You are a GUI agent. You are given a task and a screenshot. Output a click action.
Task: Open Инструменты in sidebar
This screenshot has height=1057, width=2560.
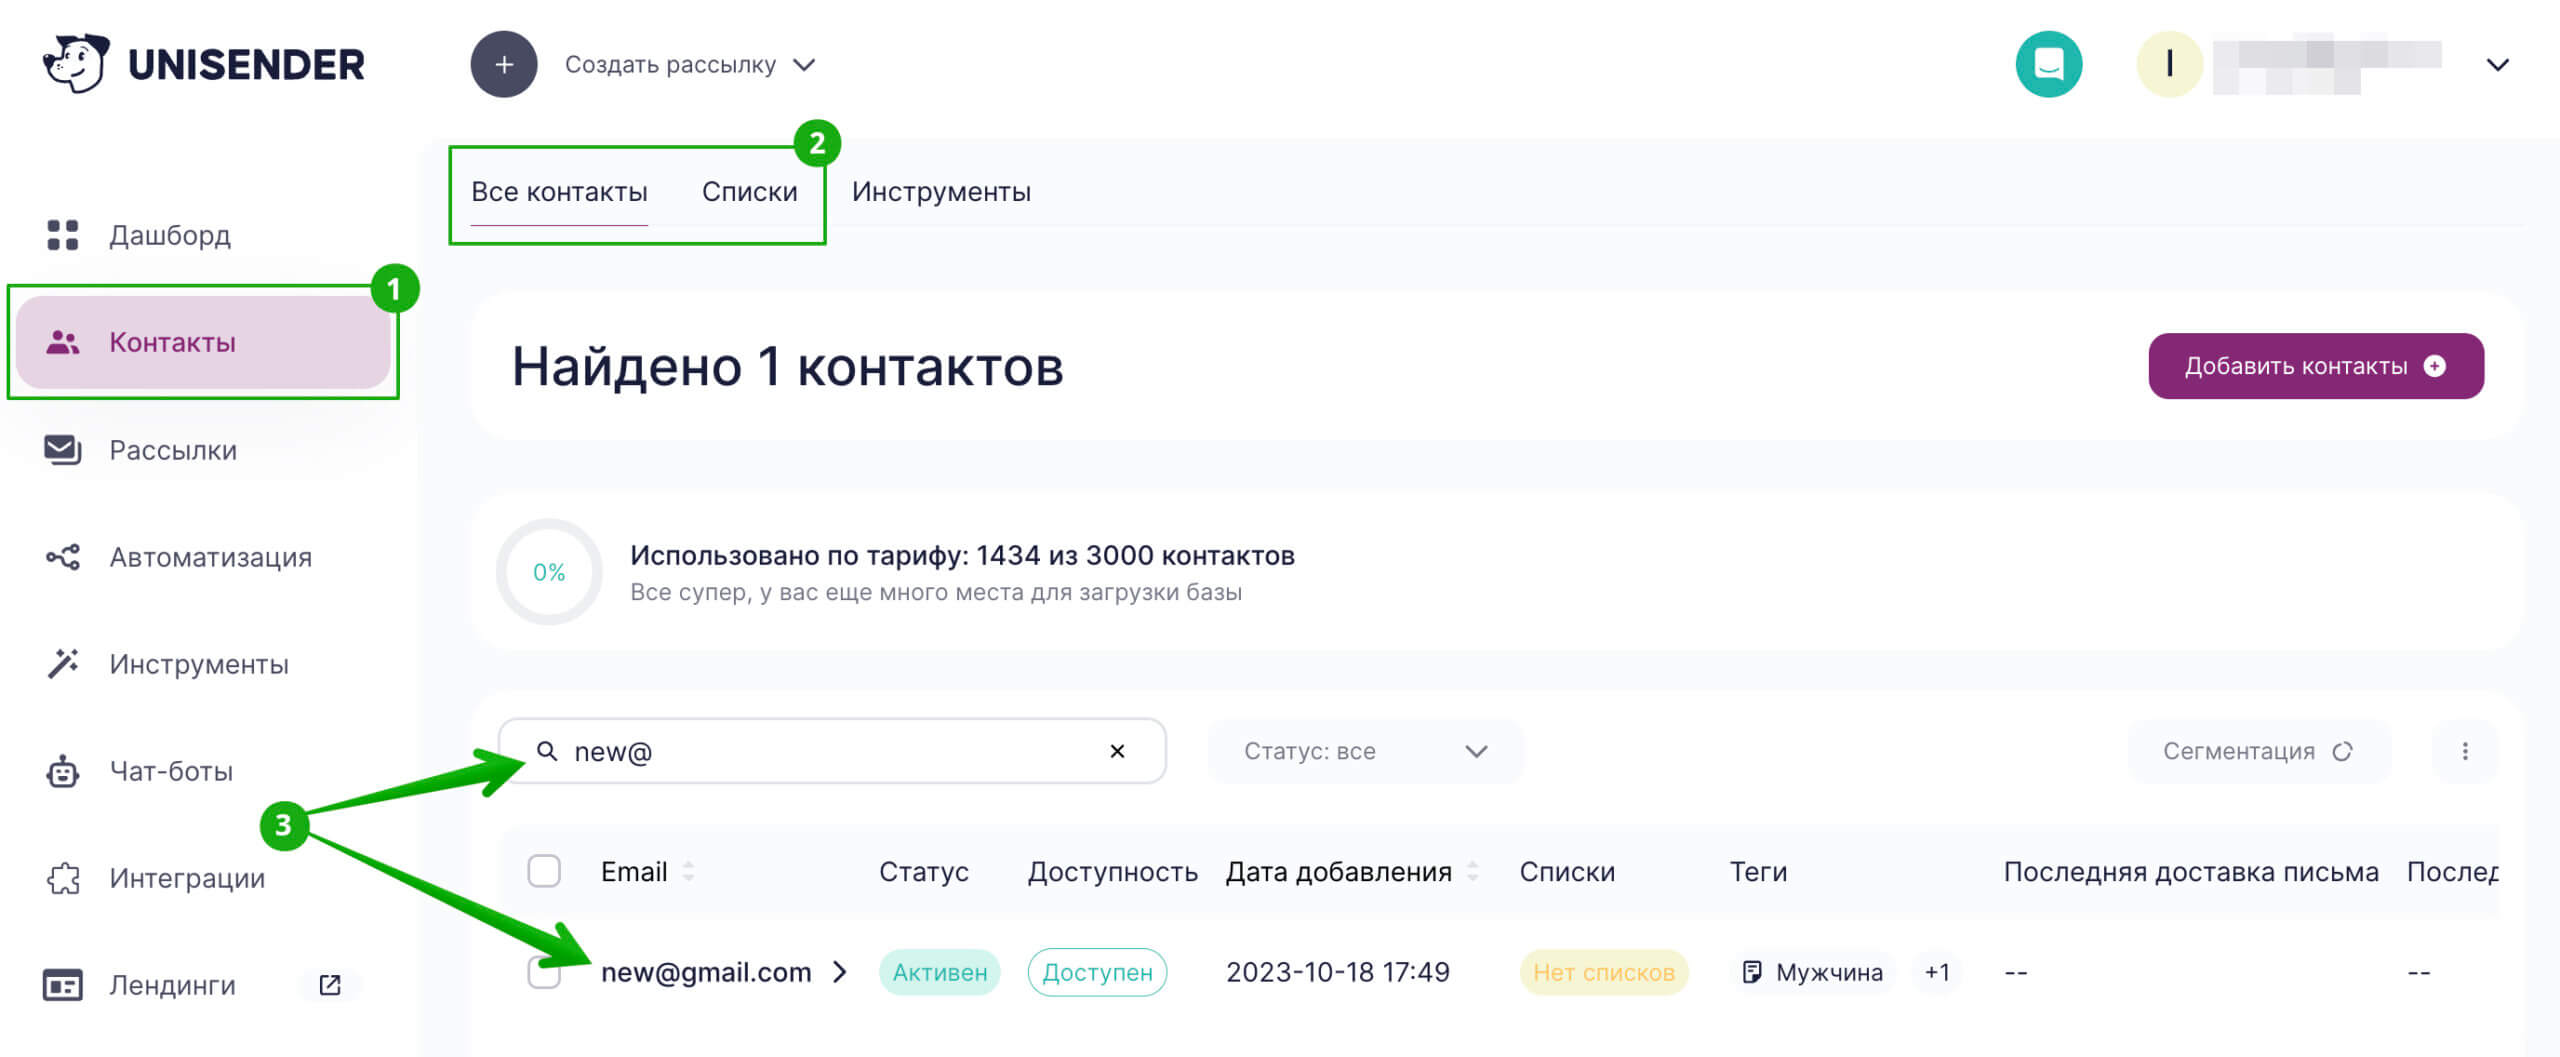coord(200,664)
